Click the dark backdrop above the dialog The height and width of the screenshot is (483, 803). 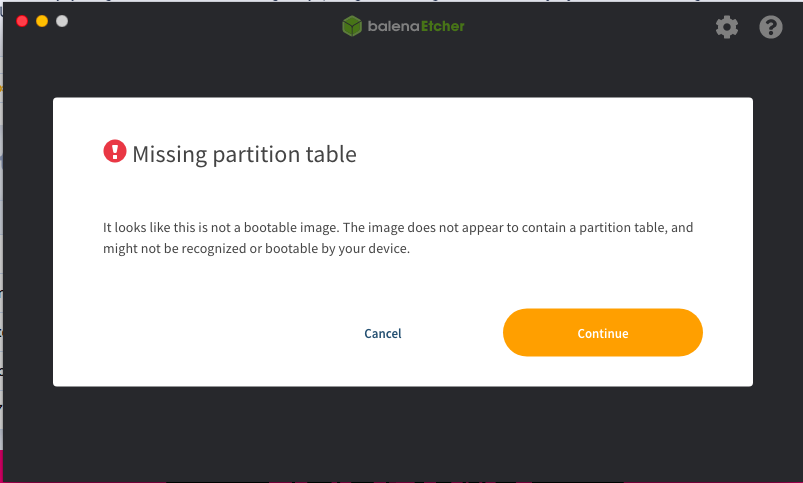[402, 72]
